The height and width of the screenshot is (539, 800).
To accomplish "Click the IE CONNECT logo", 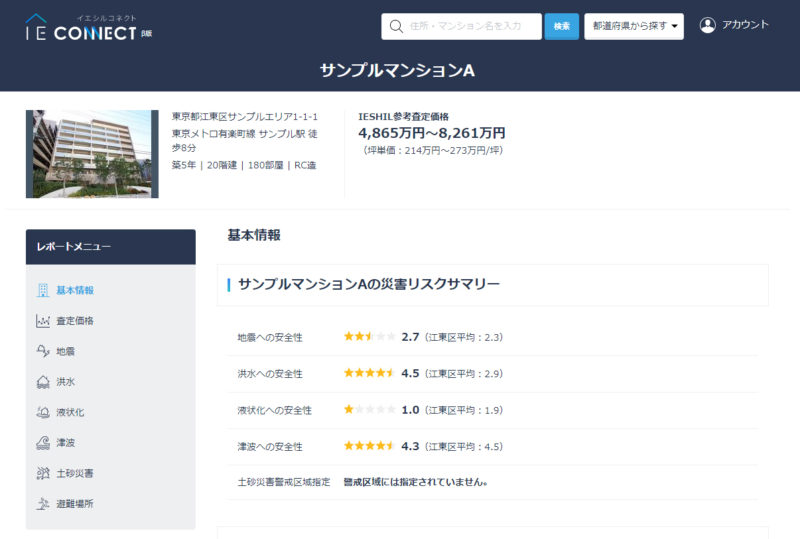I will point(89,28).
